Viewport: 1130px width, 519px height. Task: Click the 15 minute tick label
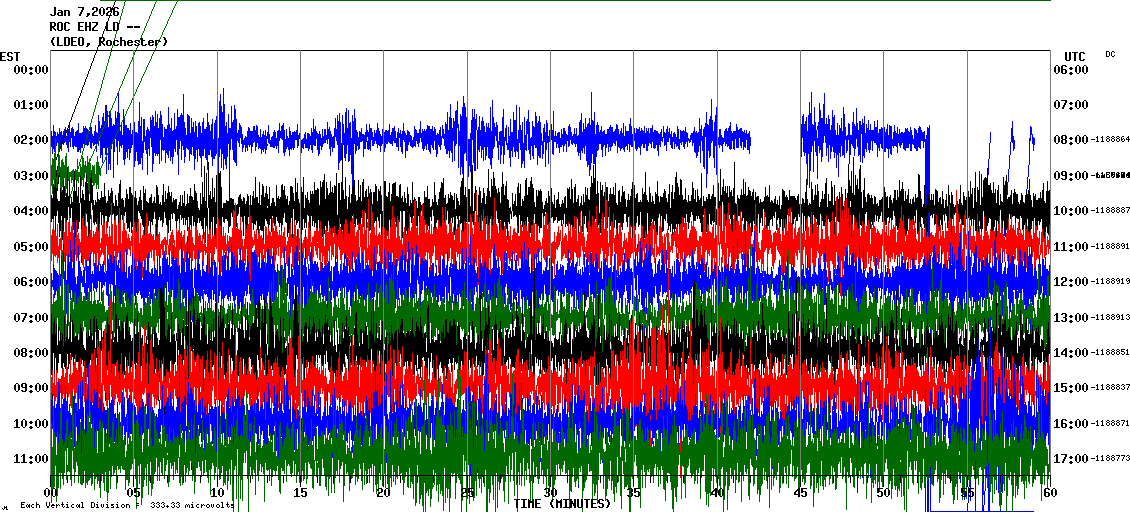(300, 493)
